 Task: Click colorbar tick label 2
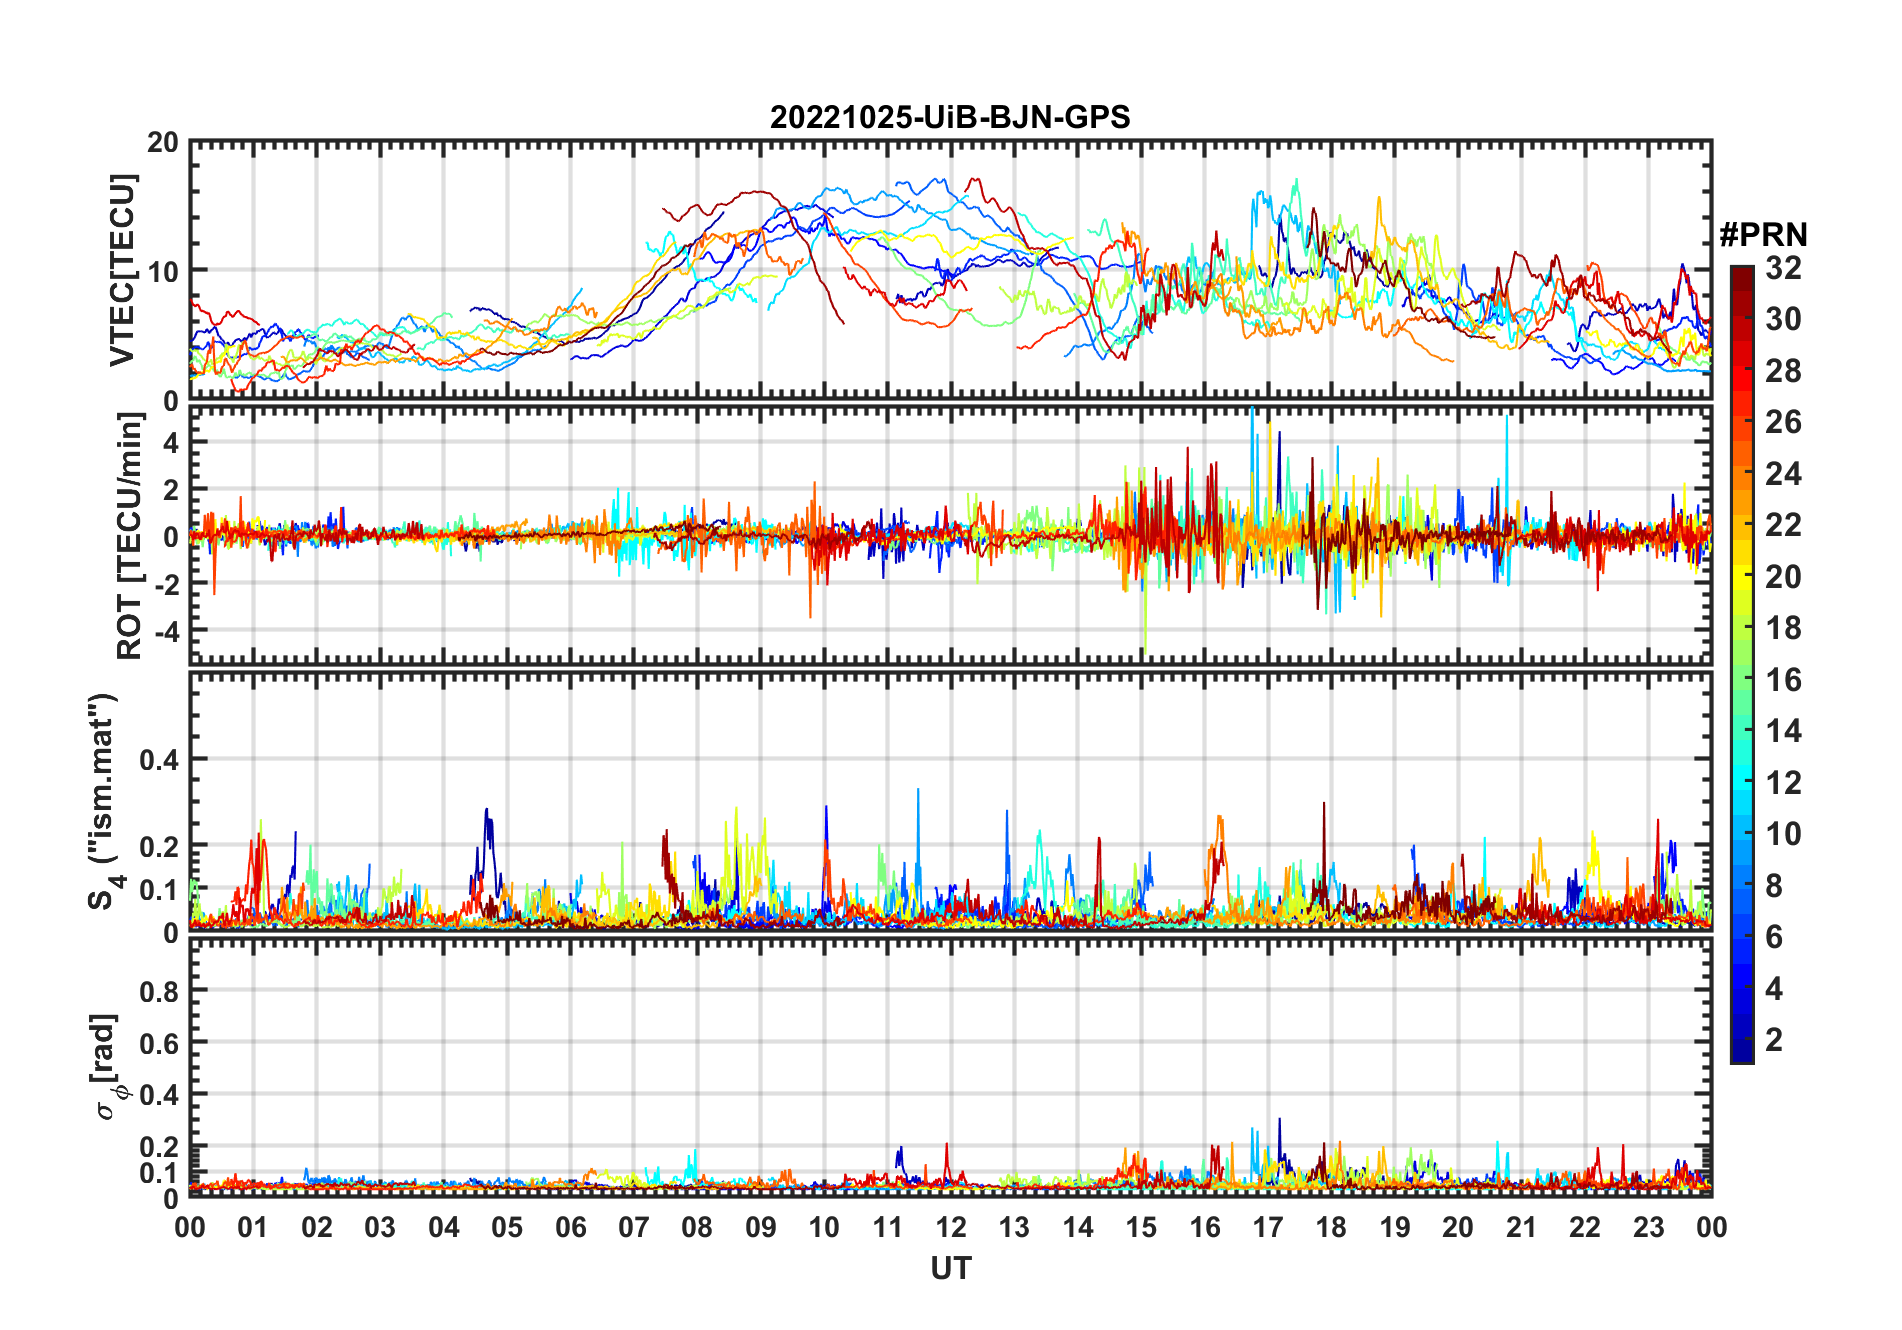[x=1774, y=1040]
